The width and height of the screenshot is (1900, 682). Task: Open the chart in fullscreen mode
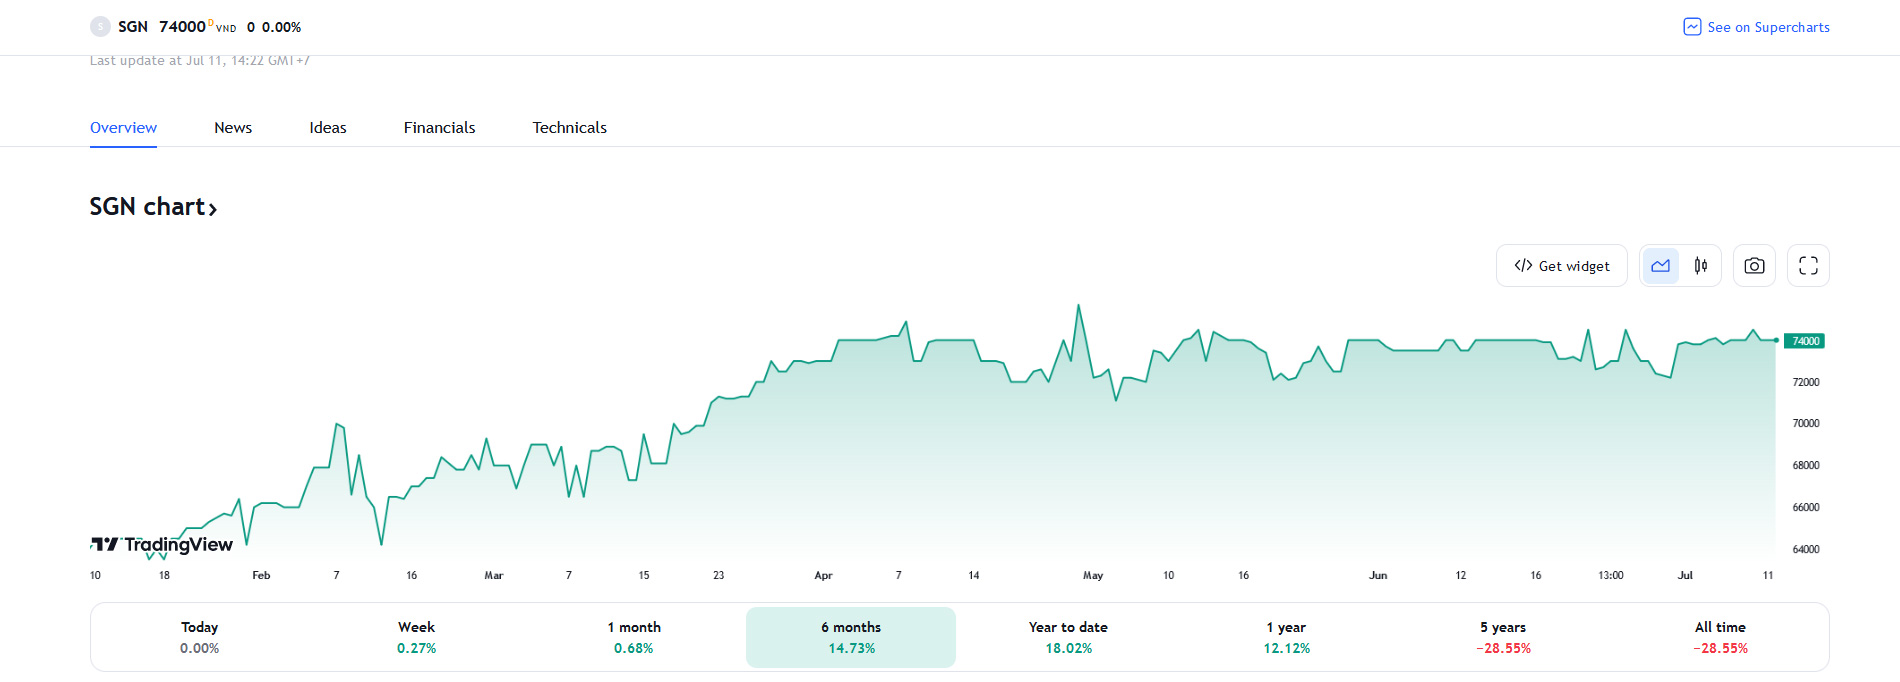point(1808,266)
